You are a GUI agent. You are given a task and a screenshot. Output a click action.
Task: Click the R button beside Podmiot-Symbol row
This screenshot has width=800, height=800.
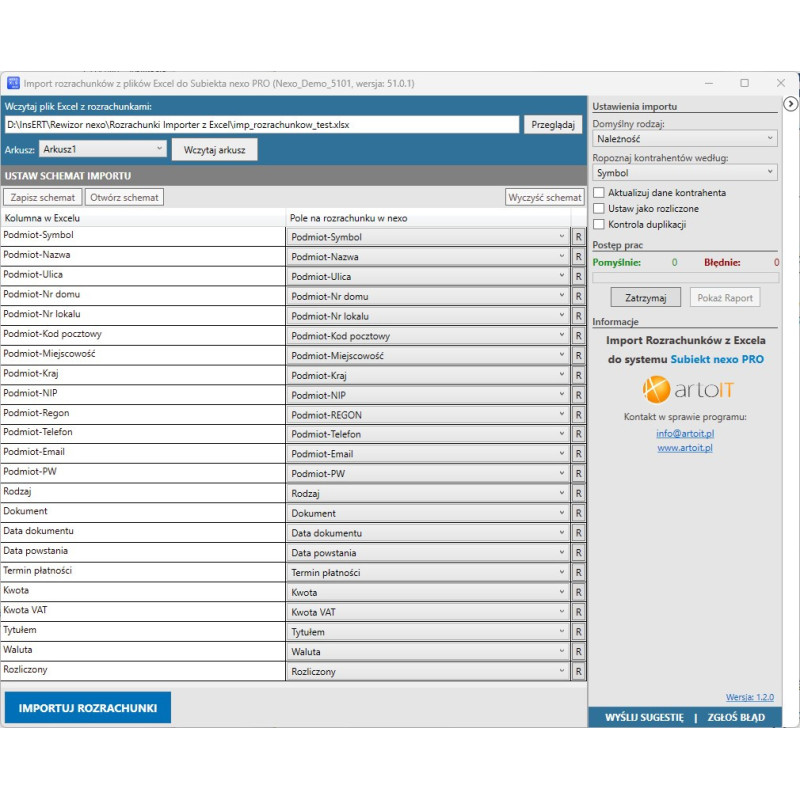(578, 237)
